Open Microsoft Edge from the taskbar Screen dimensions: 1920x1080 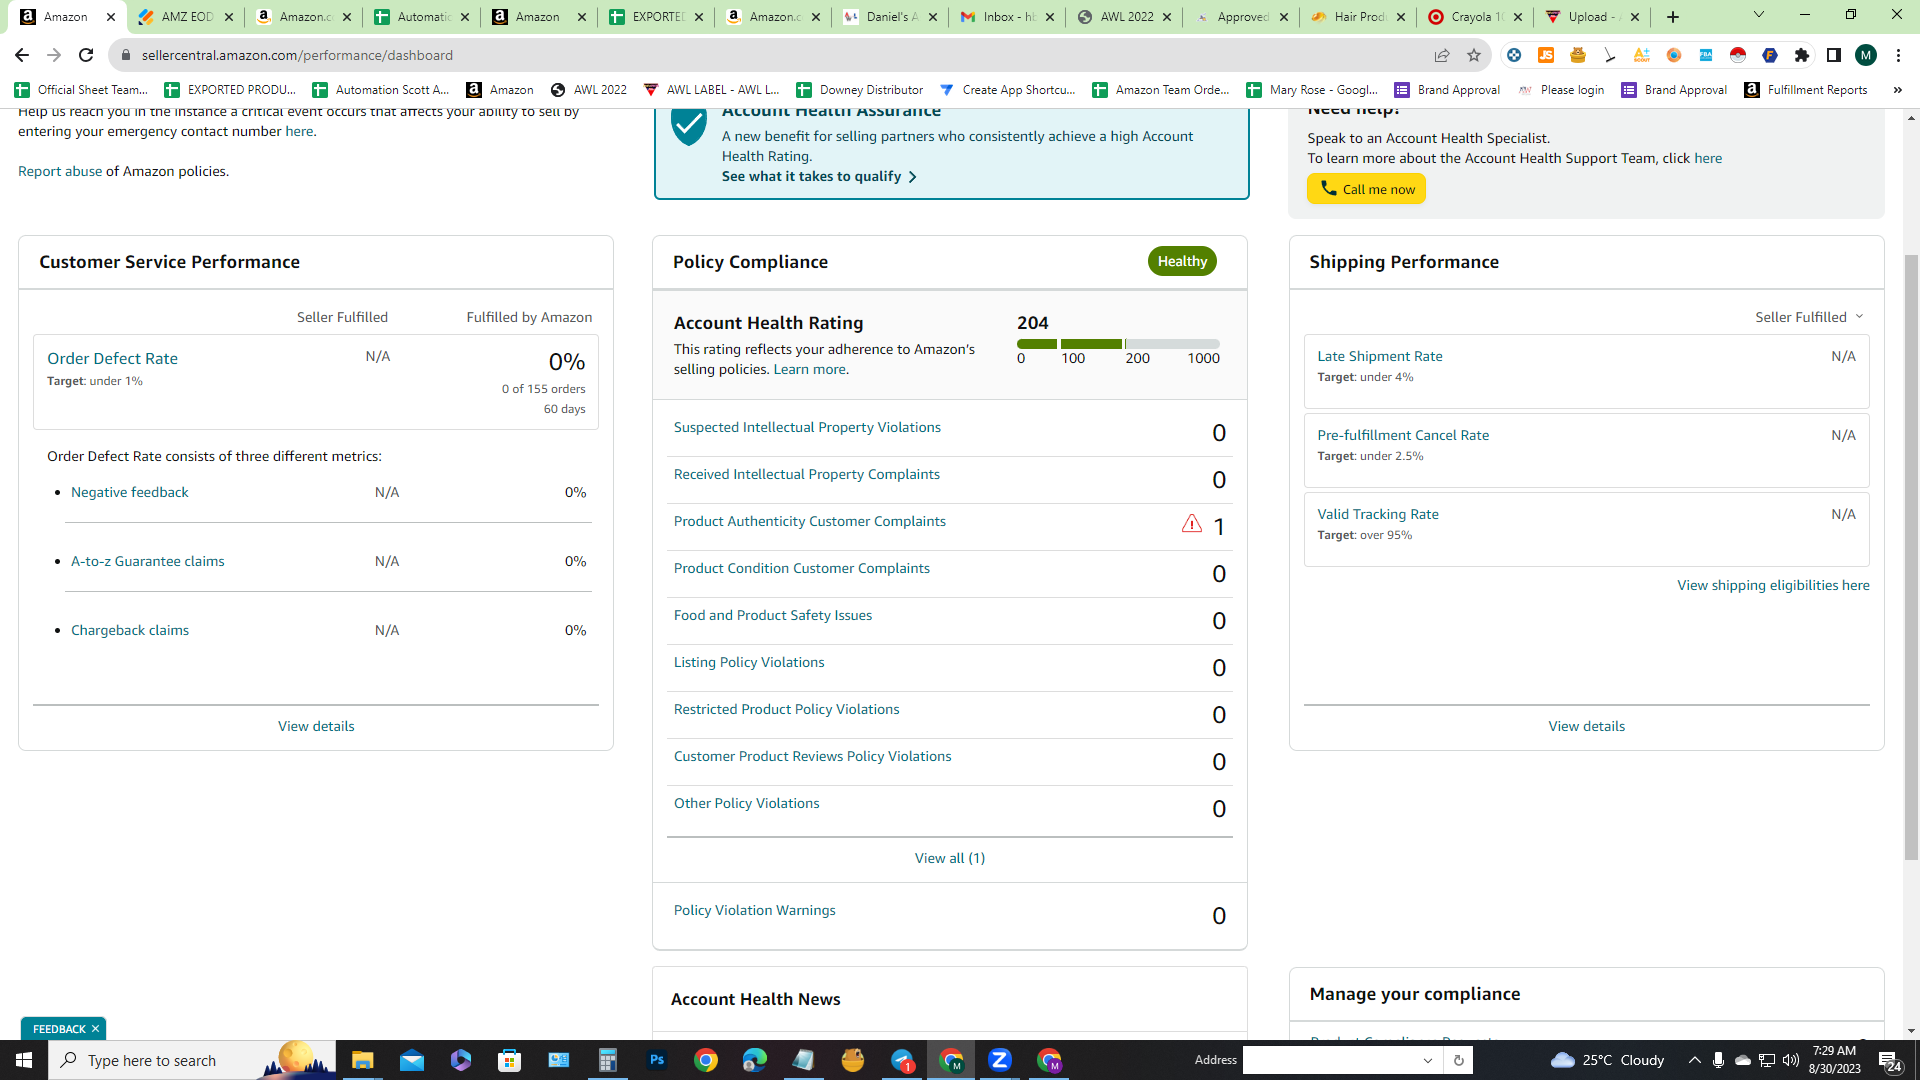coord(755,1060)
